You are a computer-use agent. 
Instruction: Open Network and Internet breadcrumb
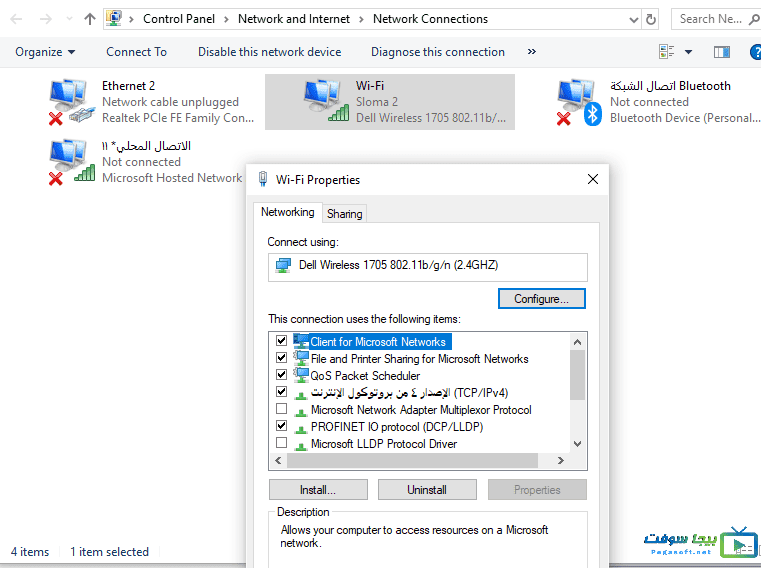pos(294,19)
